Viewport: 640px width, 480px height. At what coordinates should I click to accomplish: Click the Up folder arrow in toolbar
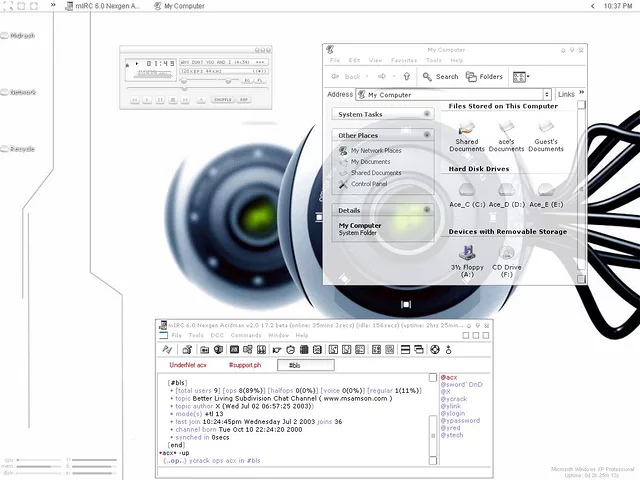pyautogui.click(x=406, y=76)
